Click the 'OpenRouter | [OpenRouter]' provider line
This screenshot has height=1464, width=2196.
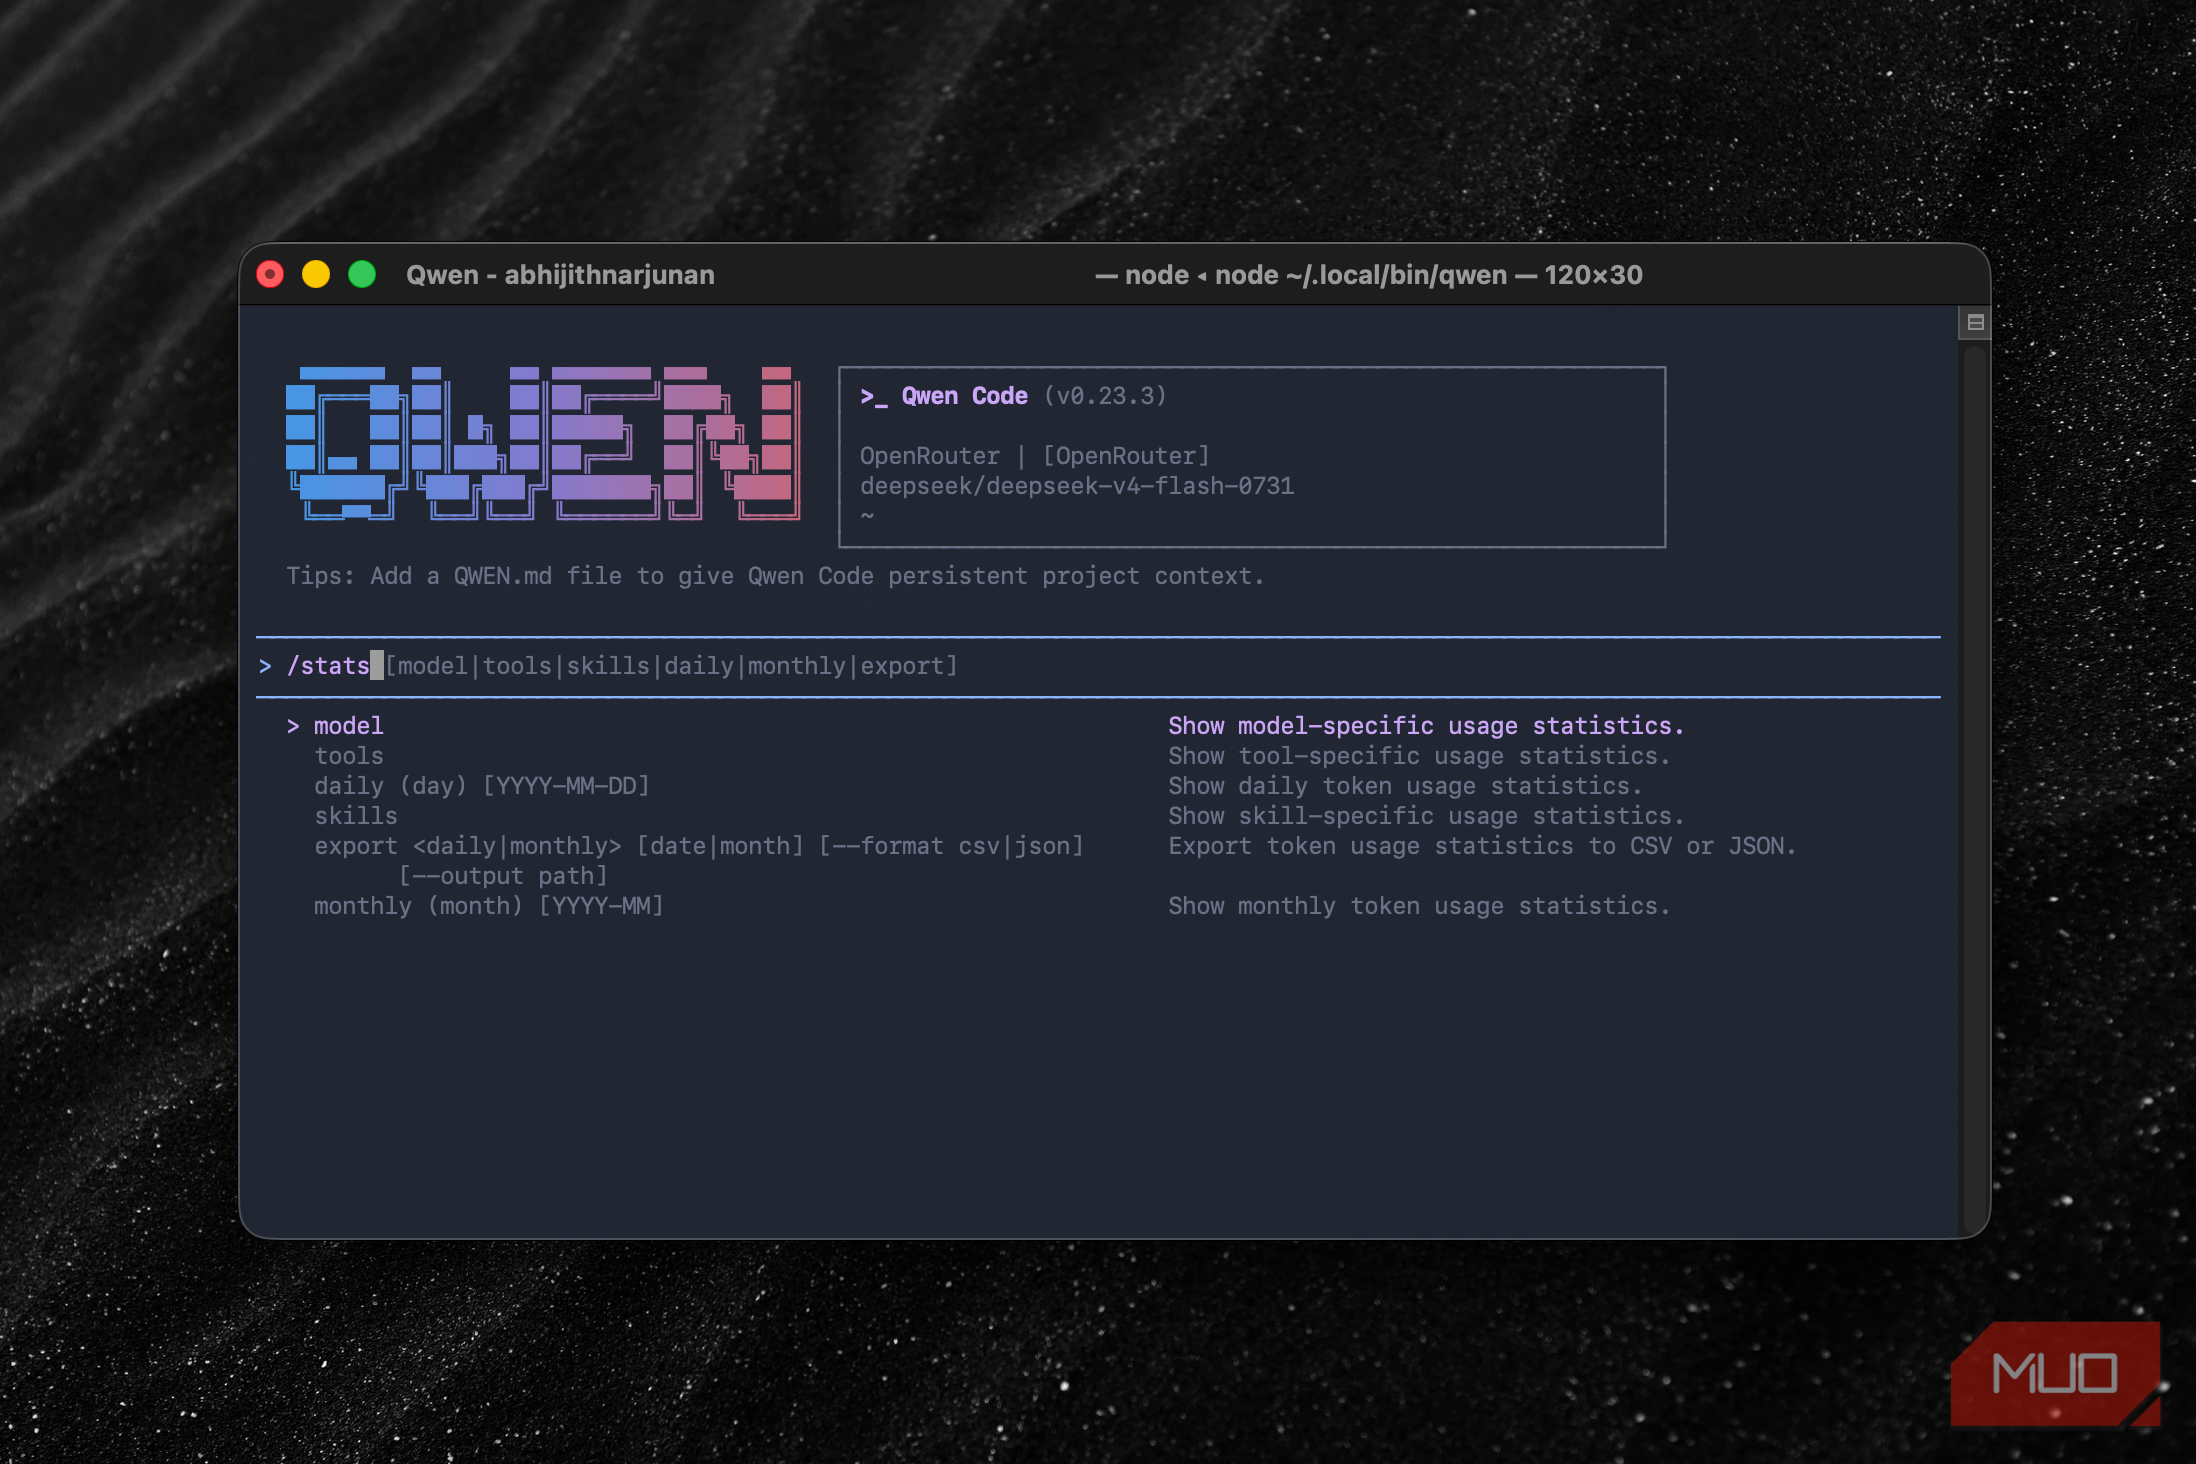click(1035, 456)
